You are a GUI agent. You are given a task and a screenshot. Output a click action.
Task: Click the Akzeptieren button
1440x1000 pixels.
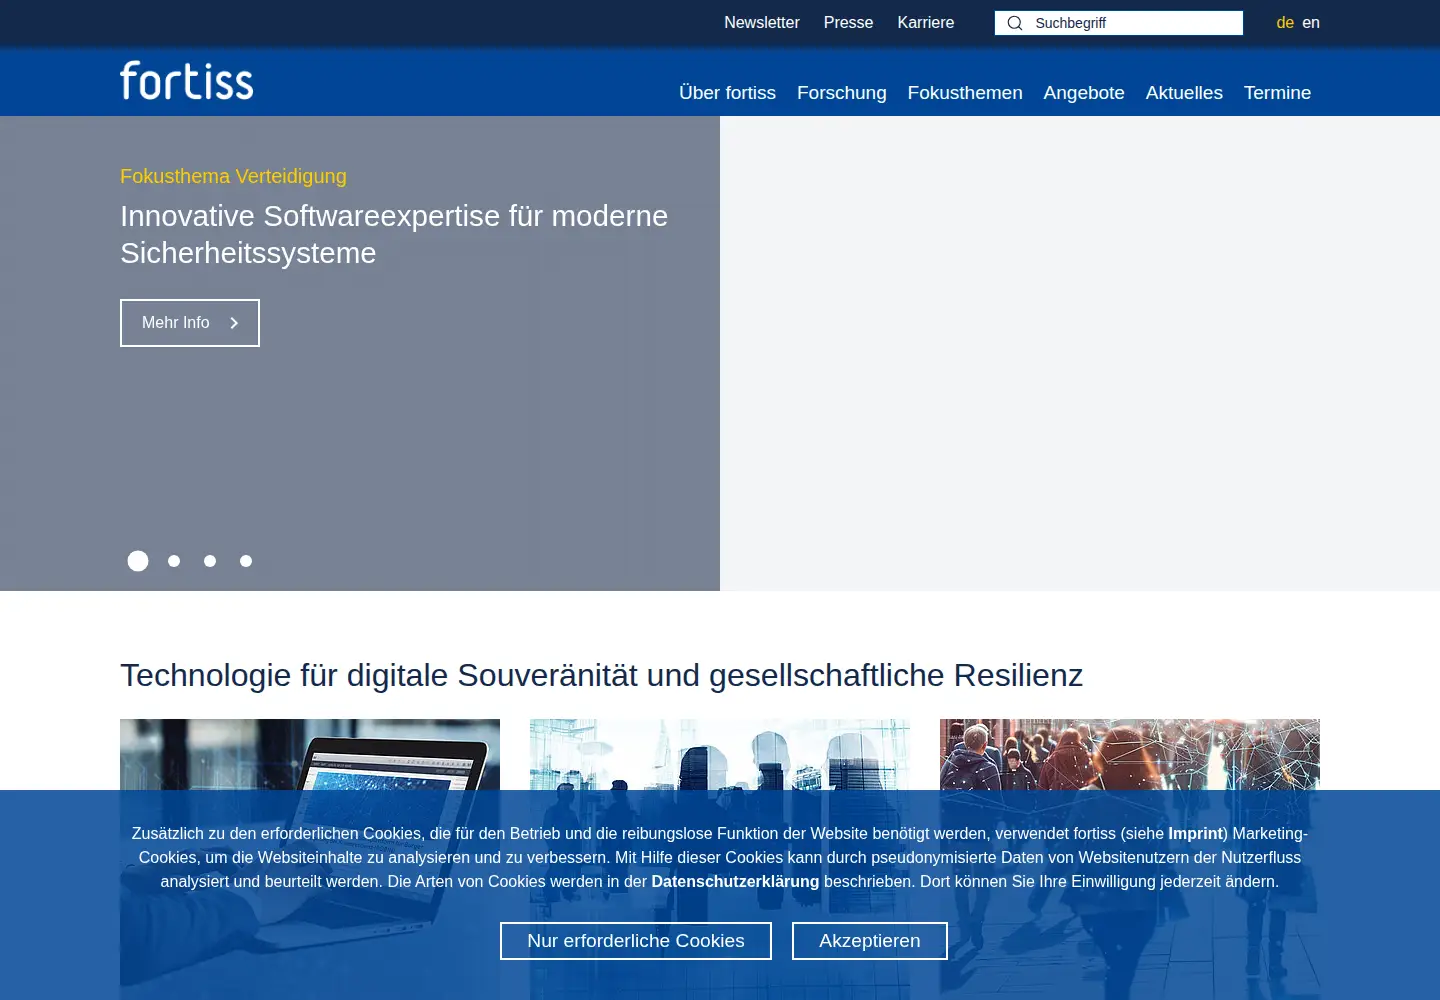pyautogui.click(x=870, y=941)
